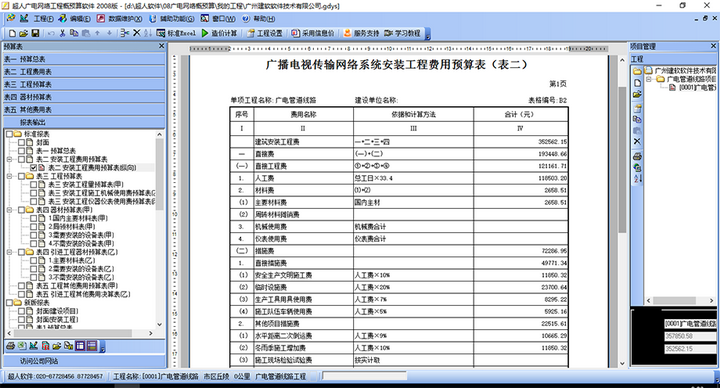This screenshot has height=388, width=720.
Task: Click the report tree vertical scrollbar
Action: [159, 229]
